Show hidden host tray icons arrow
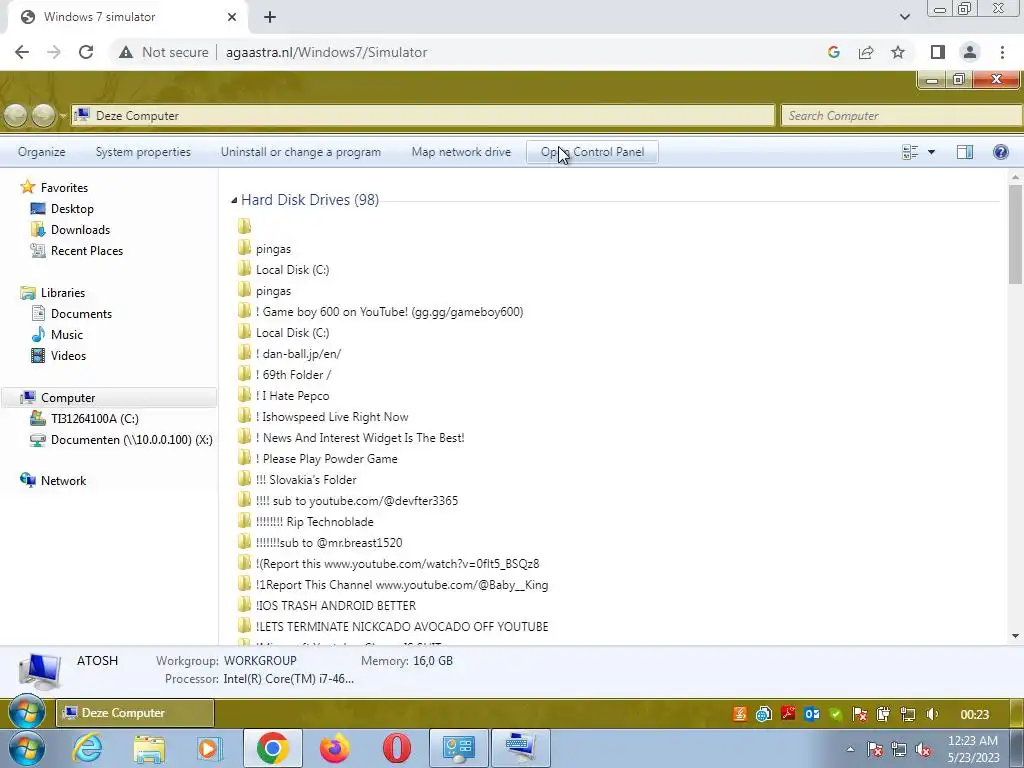This screenshot has height=768, width=1024. coord(850,749)
